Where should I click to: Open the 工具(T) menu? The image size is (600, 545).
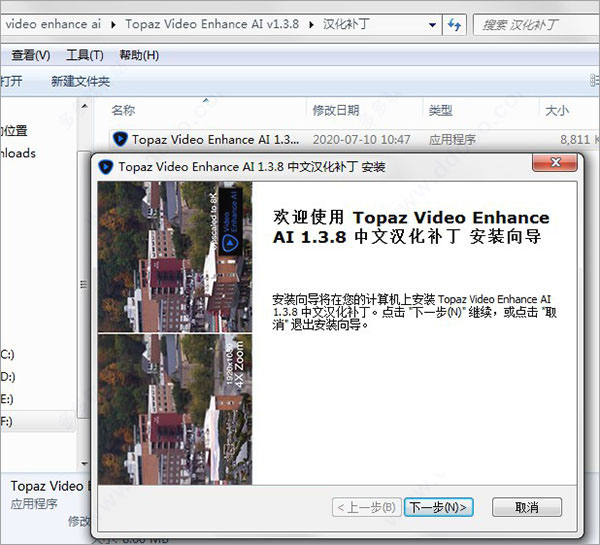(x=85, y=55)
